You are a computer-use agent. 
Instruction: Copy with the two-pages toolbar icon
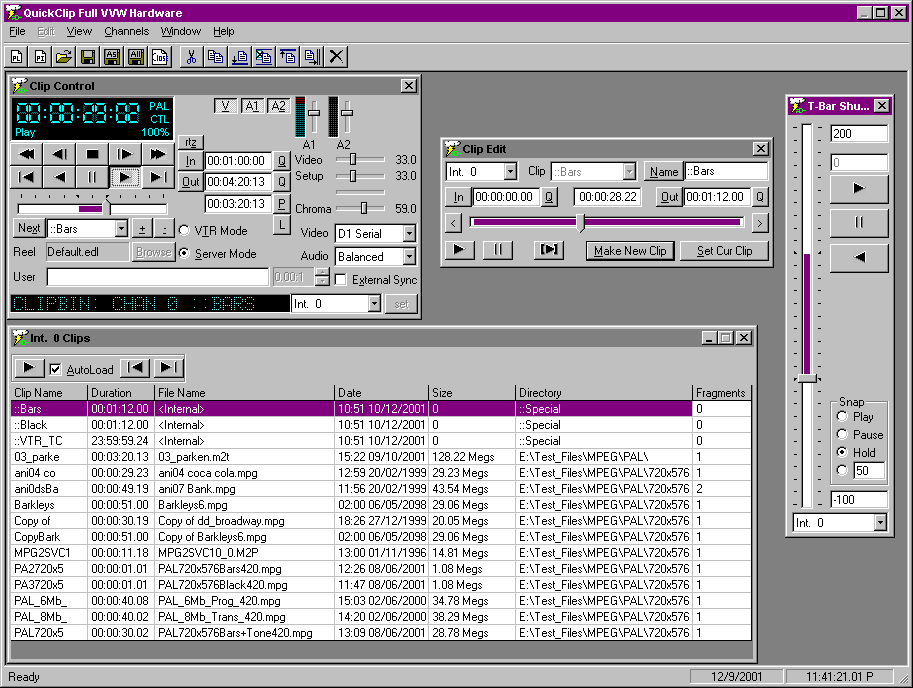215,56
